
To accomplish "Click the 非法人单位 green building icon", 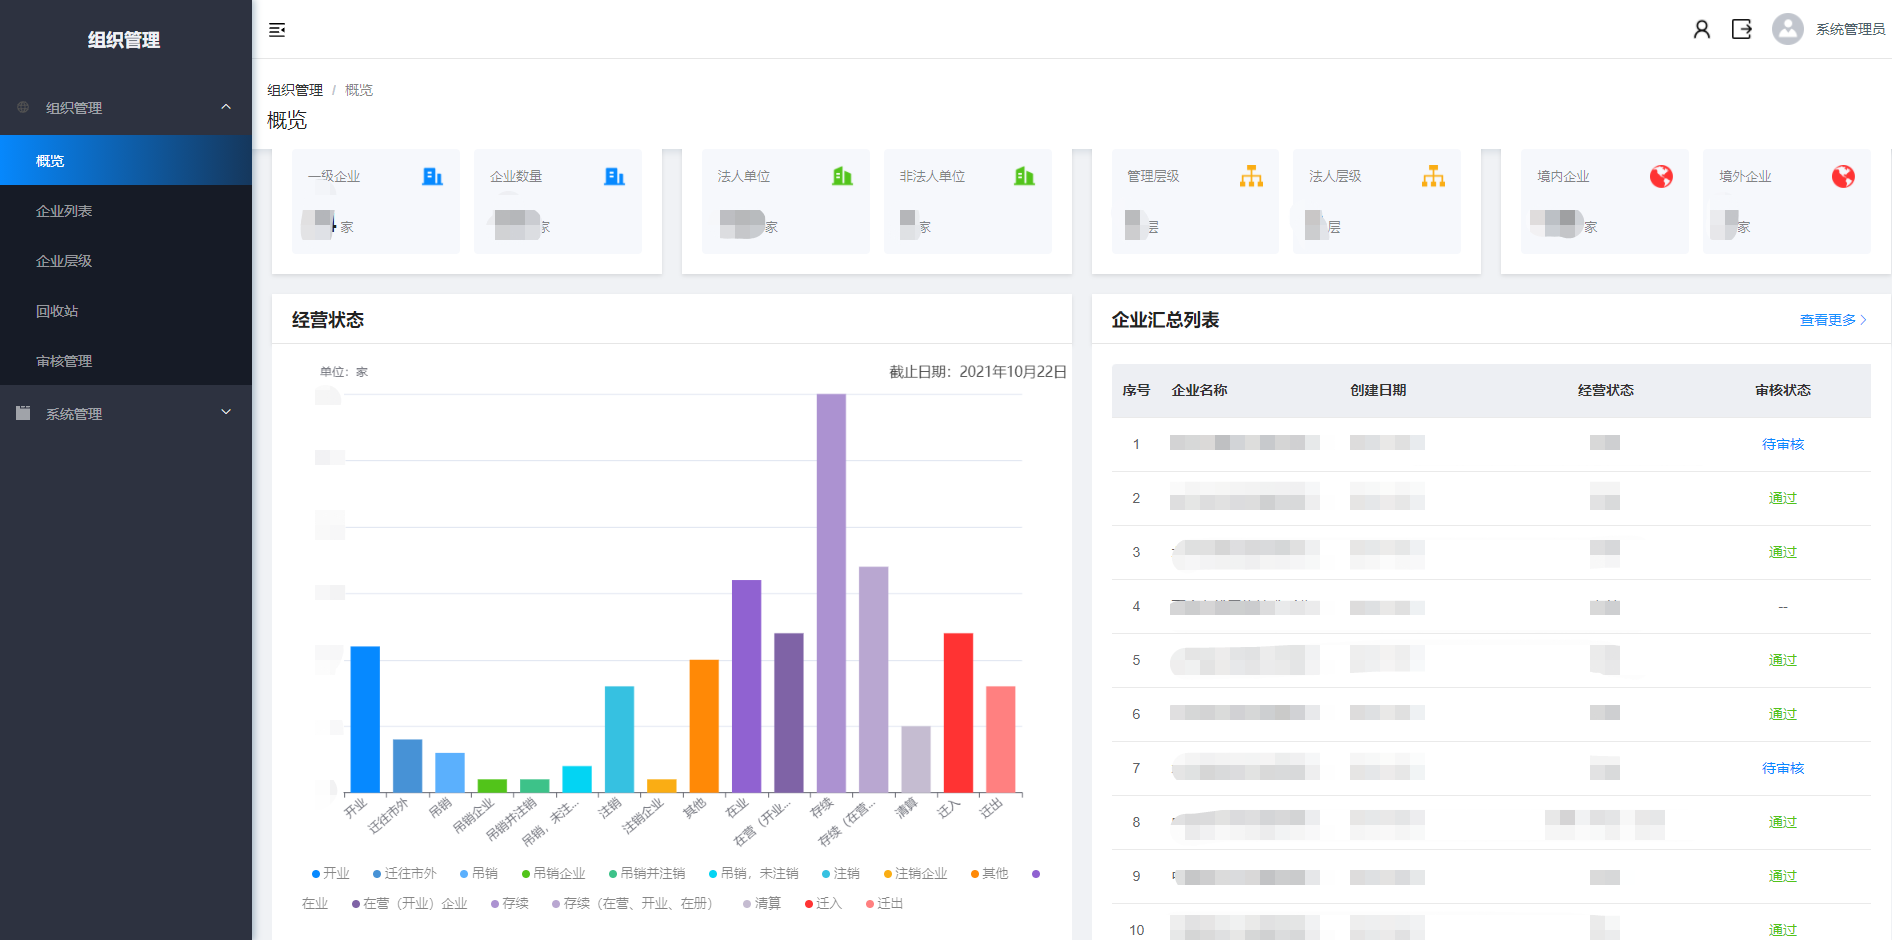I will pos(1024,176).
